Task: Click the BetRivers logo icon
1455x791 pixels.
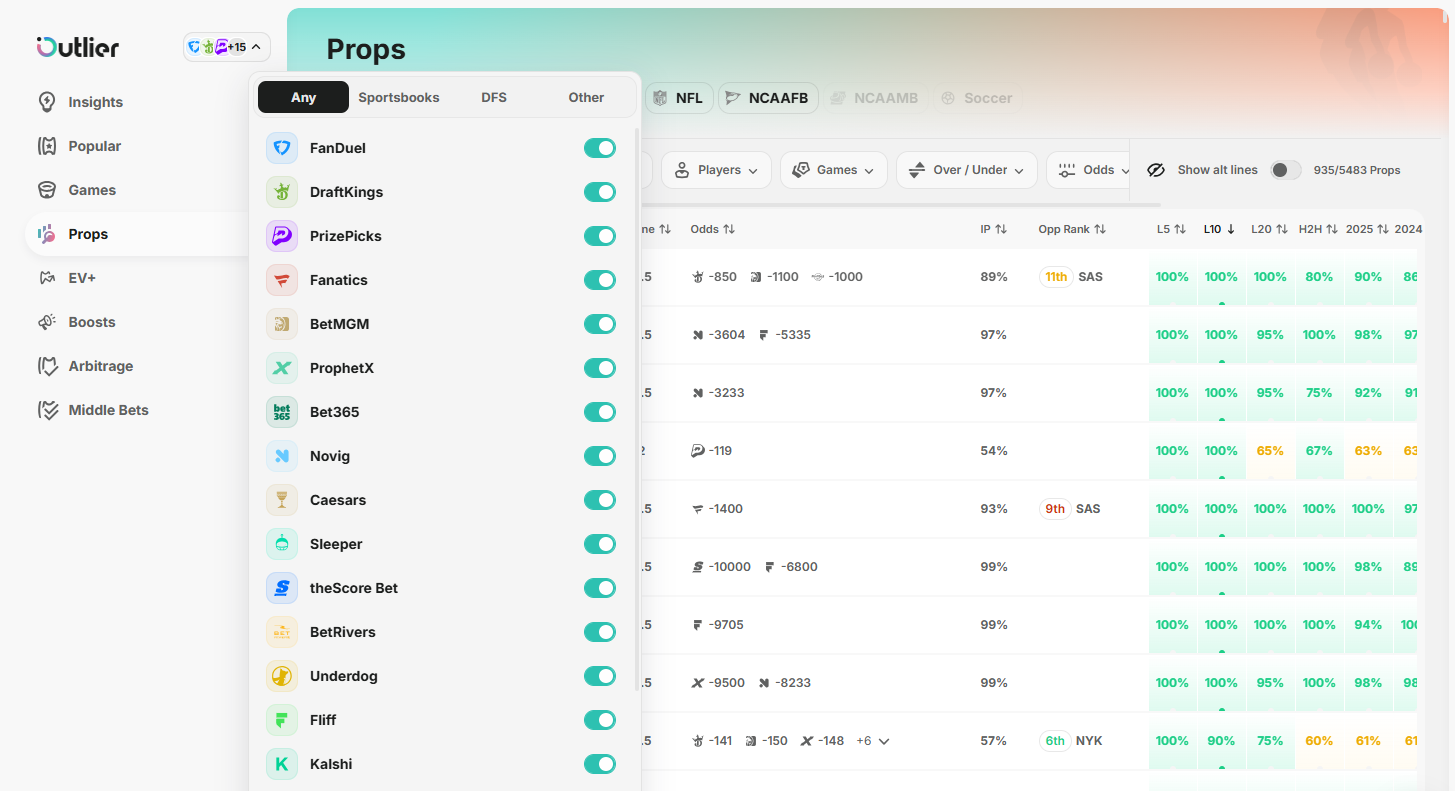Action: [282, 632]
